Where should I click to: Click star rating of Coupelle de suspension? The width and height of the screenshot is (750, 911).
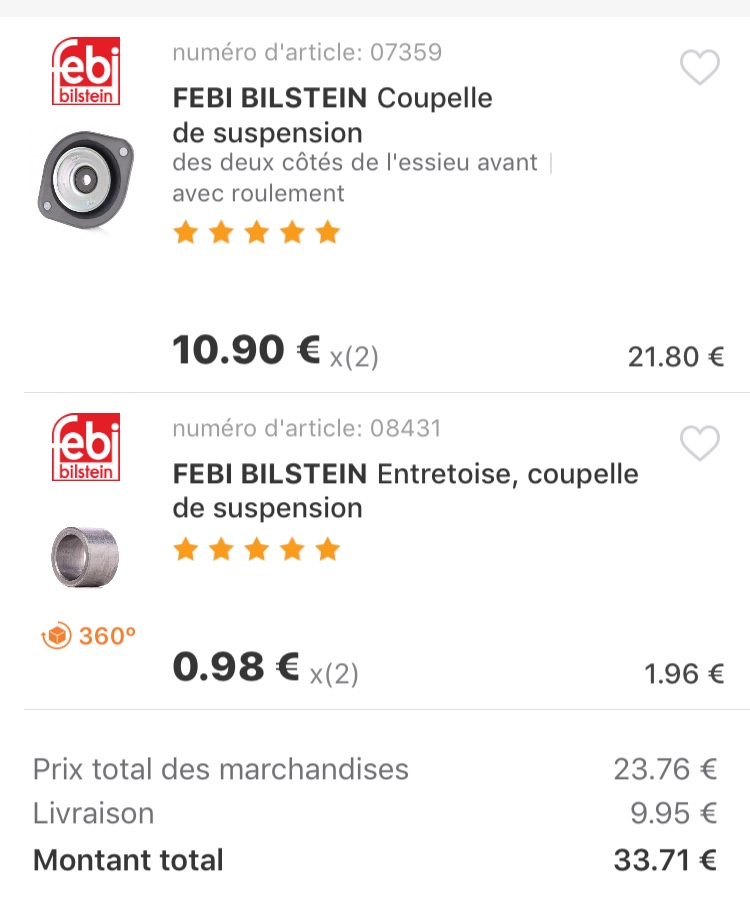(256, 234)
